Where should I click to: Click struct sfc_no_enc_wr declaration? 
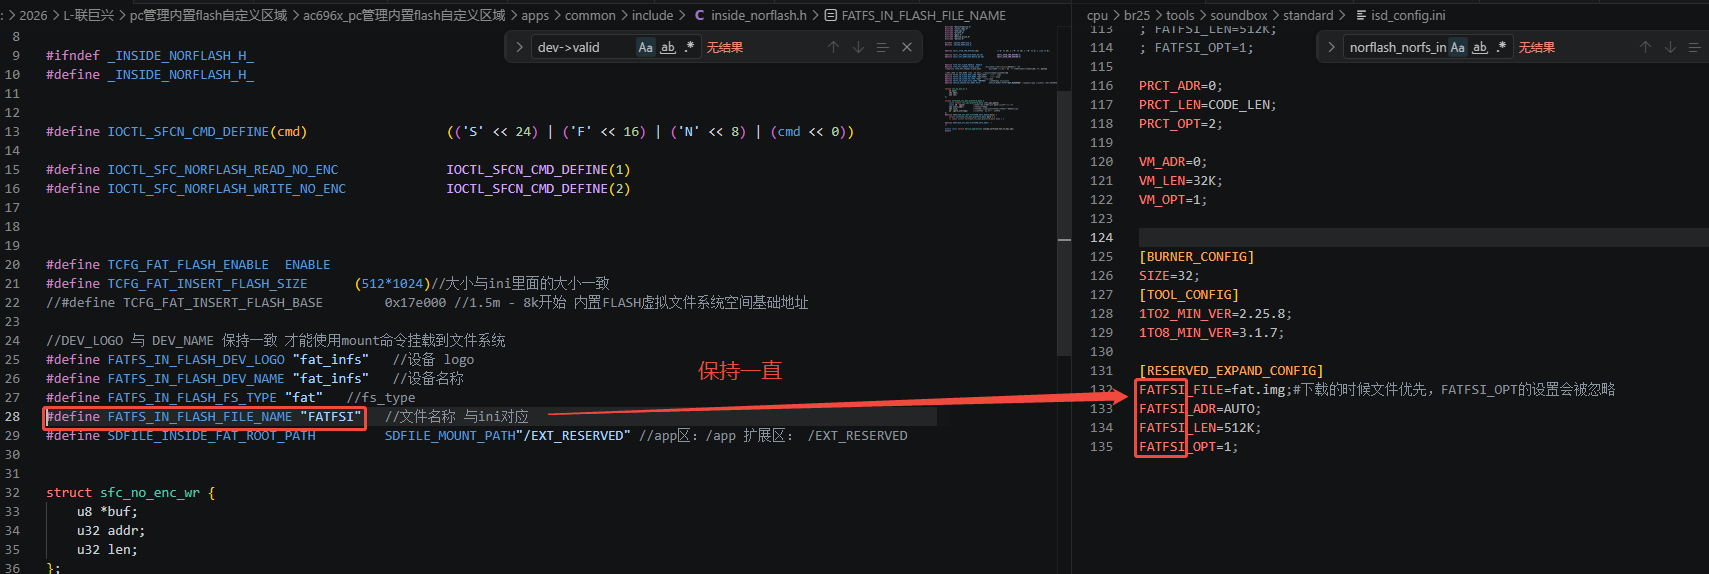coord(130,492)
